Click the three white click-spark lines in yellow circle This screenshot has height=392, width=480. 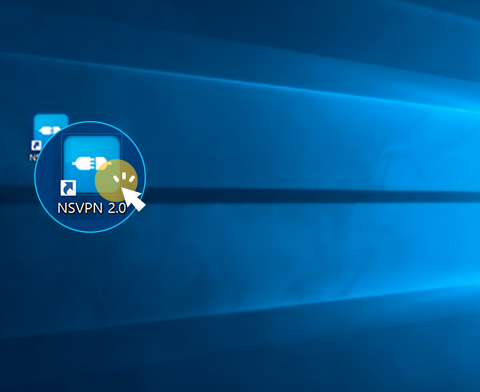coord(124,178)
